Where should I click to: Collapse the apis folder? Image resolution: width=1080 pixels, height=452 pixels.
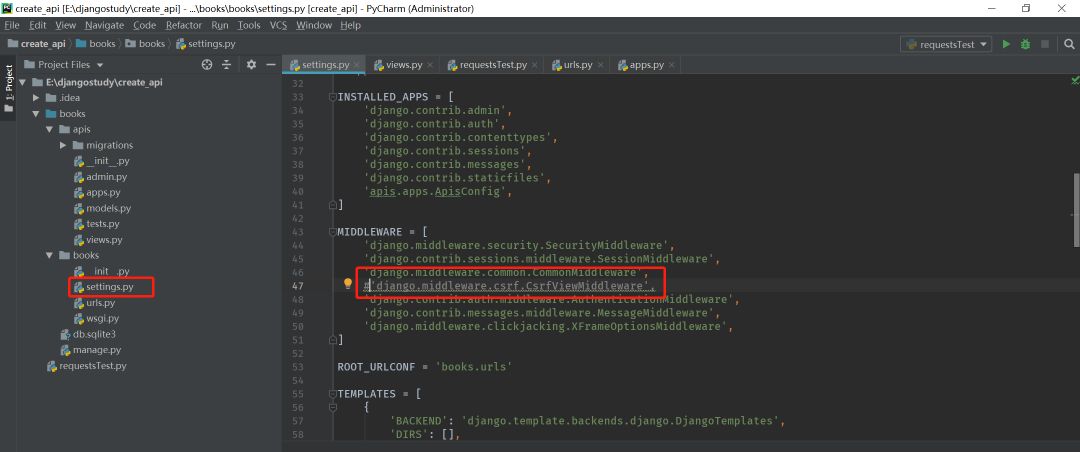pos(49,130)
